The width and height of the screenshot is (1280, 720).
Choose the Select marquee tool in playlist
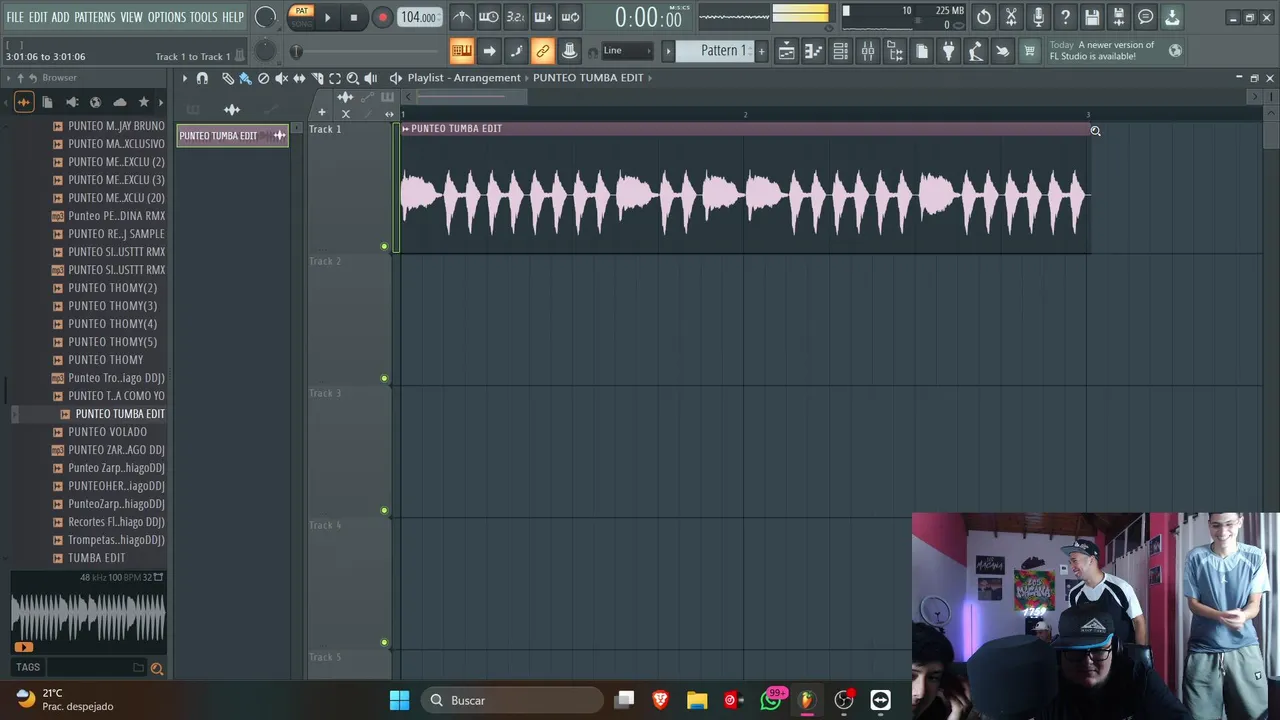[x=335, y=78]
